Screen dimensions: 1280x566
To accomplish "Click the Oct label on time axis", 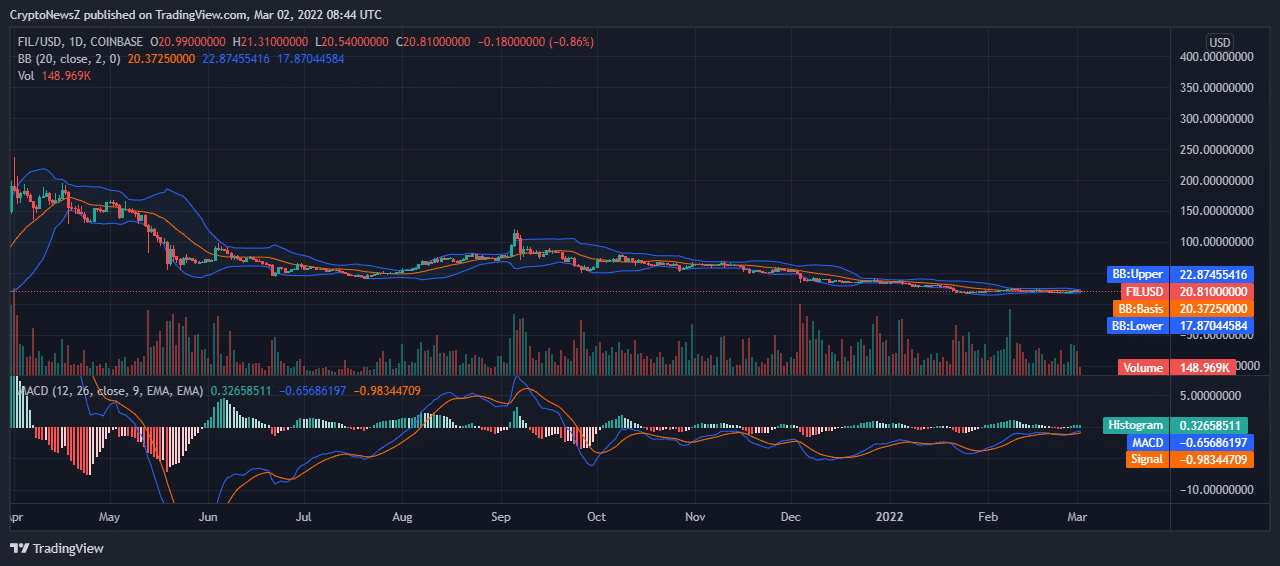I will pos(597,518).
